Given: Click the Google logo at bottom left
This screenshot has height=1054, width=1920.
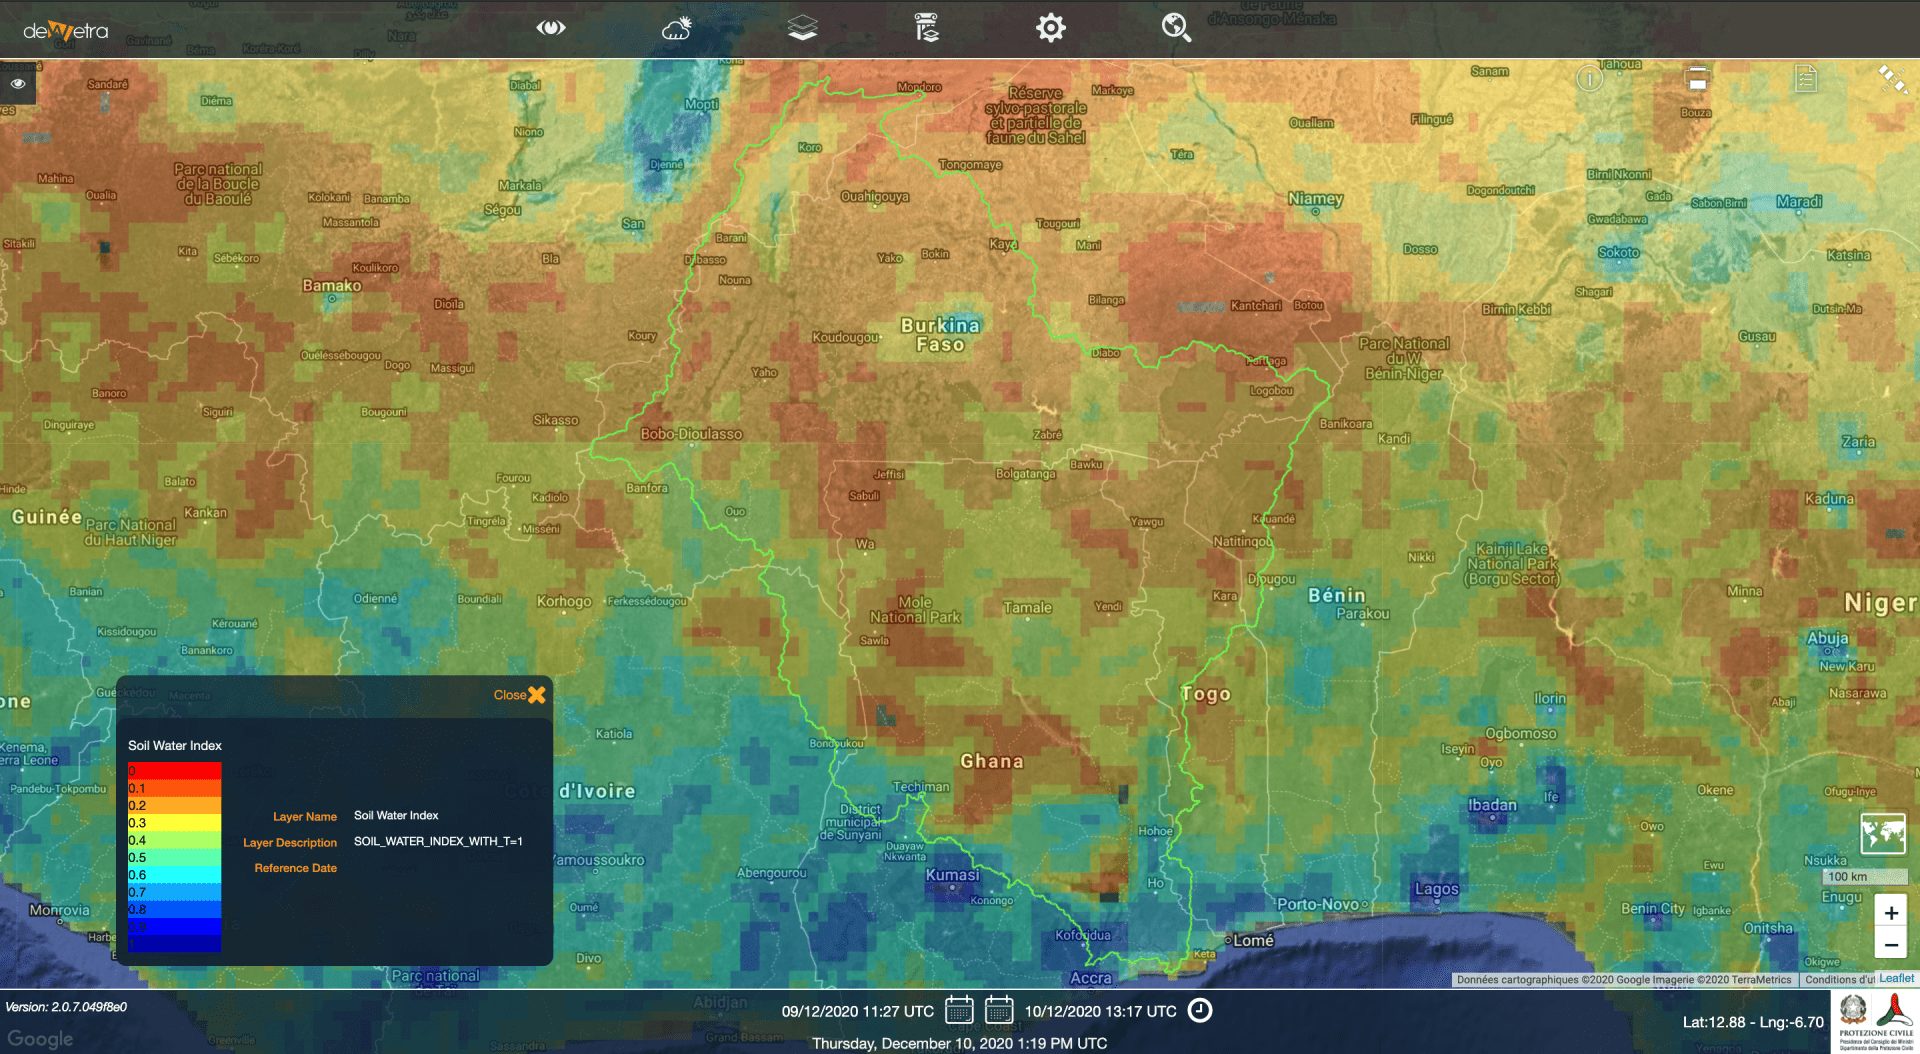Looking at the screenshot, I should (40, 1039).
